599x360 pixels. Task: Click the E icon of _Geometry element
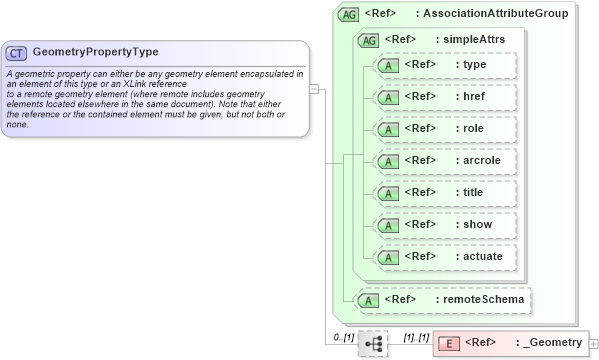pos(449,344)
